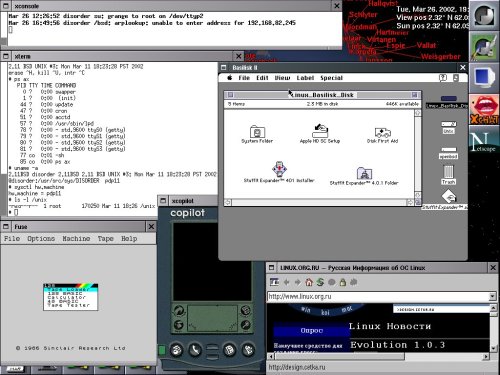Click the Finder window vertical scroll up arrow

click(418, 113)
